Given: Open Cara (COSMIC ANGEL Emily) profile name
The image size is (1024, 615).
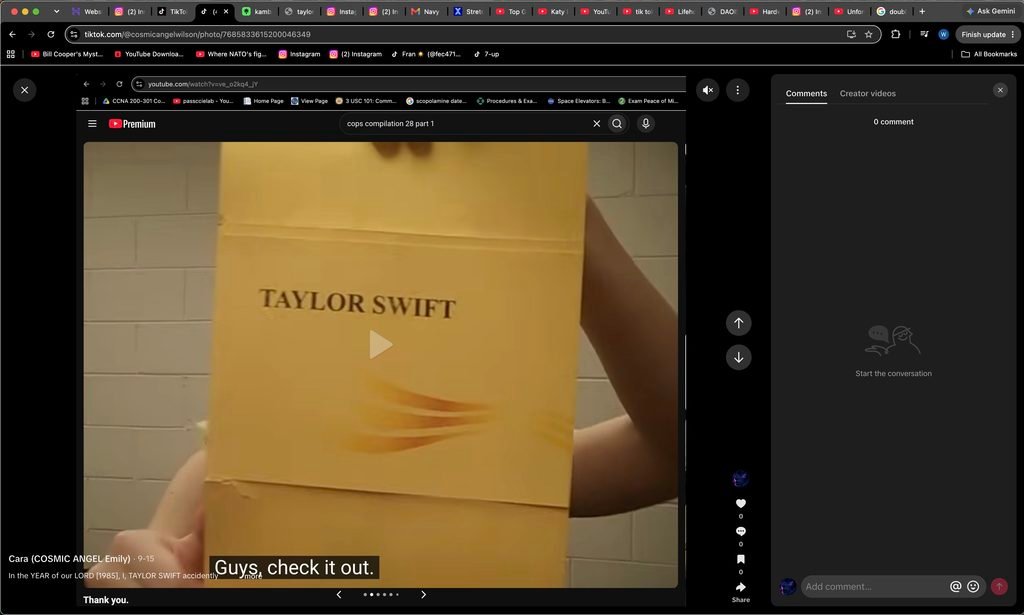Looking at the screenshot, I should 69,558.
